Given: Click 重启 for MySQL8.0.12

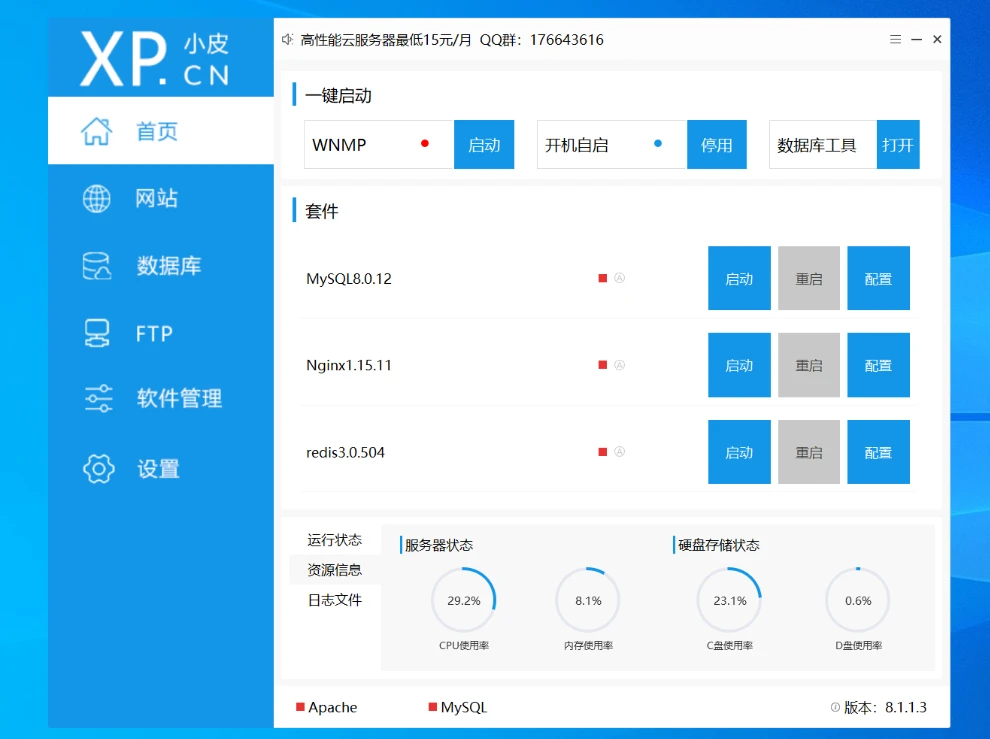Looking at the screenshot, I should (x=809, y=278).
